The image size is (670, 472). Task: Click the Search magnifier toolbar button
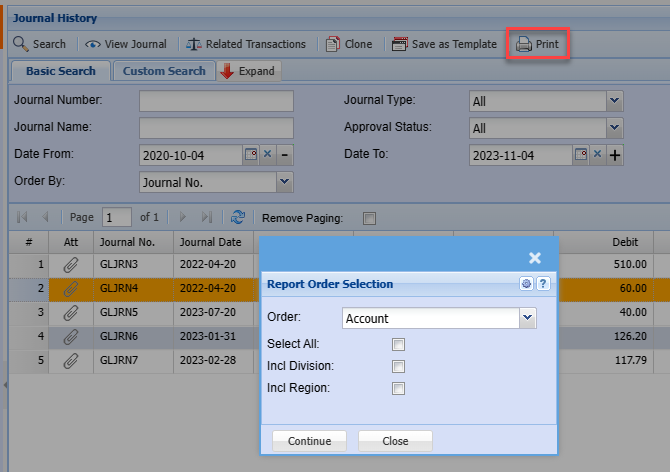pos(39,44)
